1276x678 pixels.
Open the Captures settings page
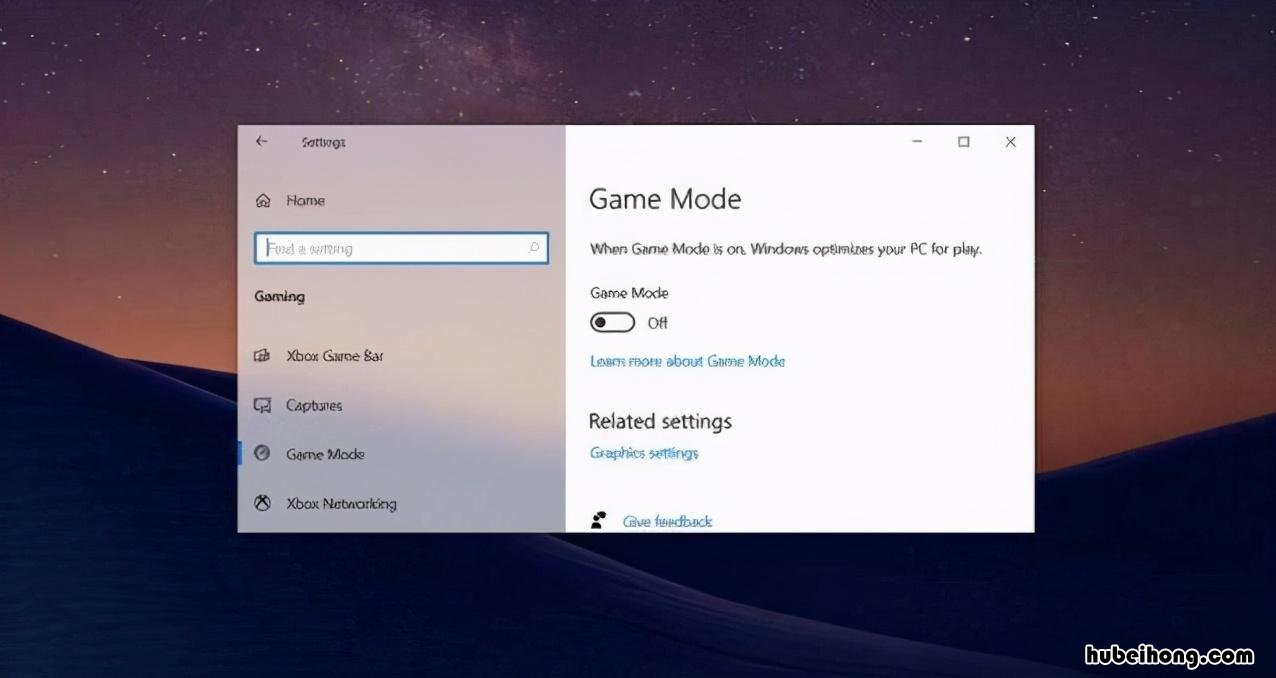(314, 405)
